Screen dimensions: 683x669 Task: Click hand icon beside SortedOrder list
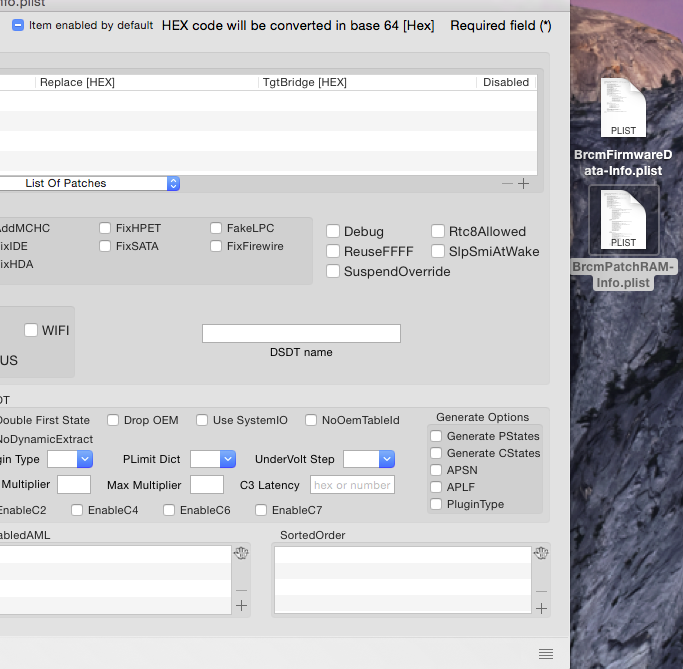[541, 553]
